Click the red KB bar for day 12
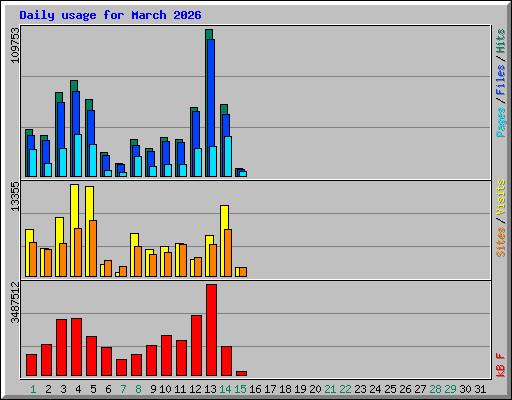 click(196, 345)
